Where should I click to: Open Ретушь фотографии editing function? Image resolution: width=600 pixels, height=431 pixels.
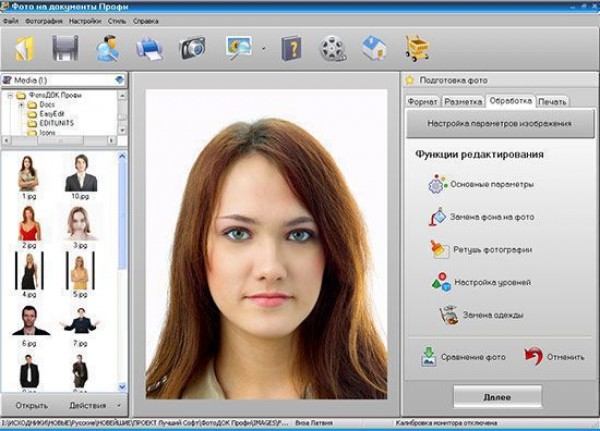tap(490, 250)
